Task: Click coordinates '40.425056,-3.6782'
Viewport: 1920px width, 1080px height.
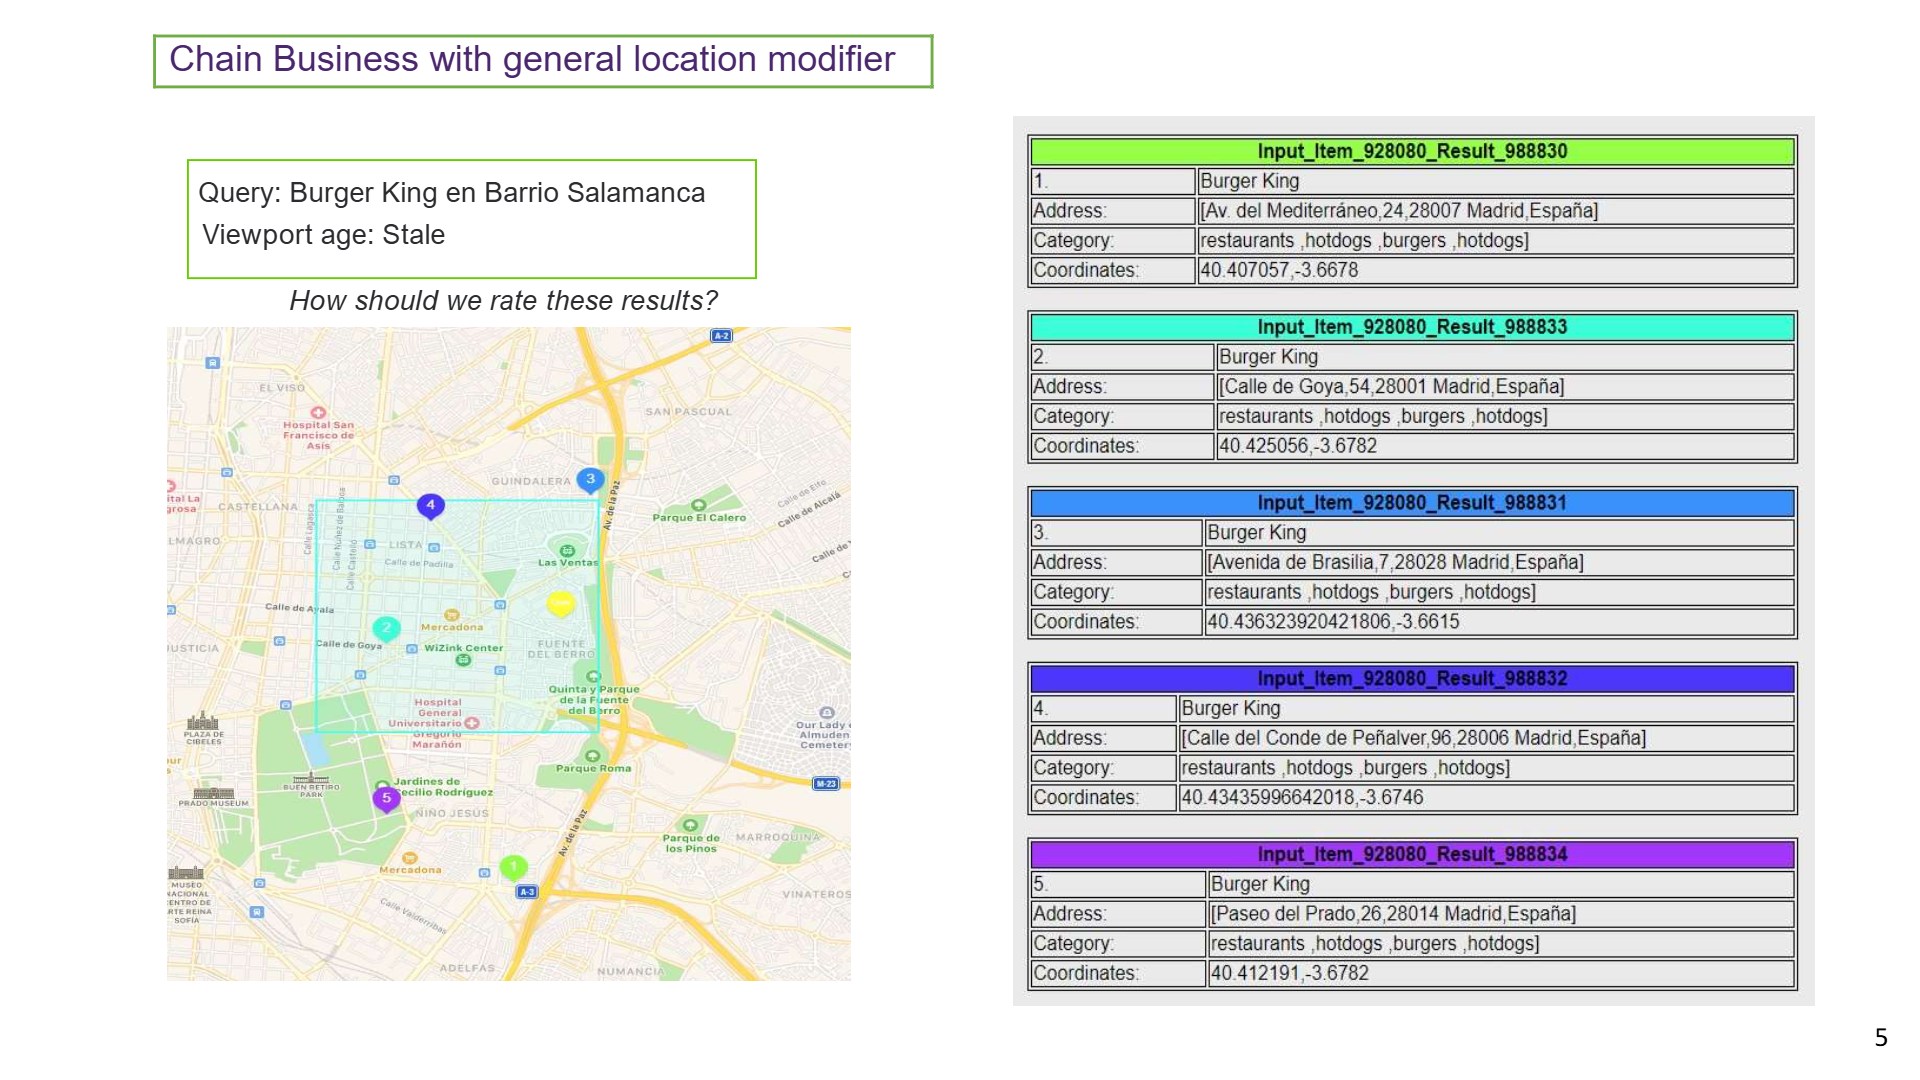Action: (1298, 447)
